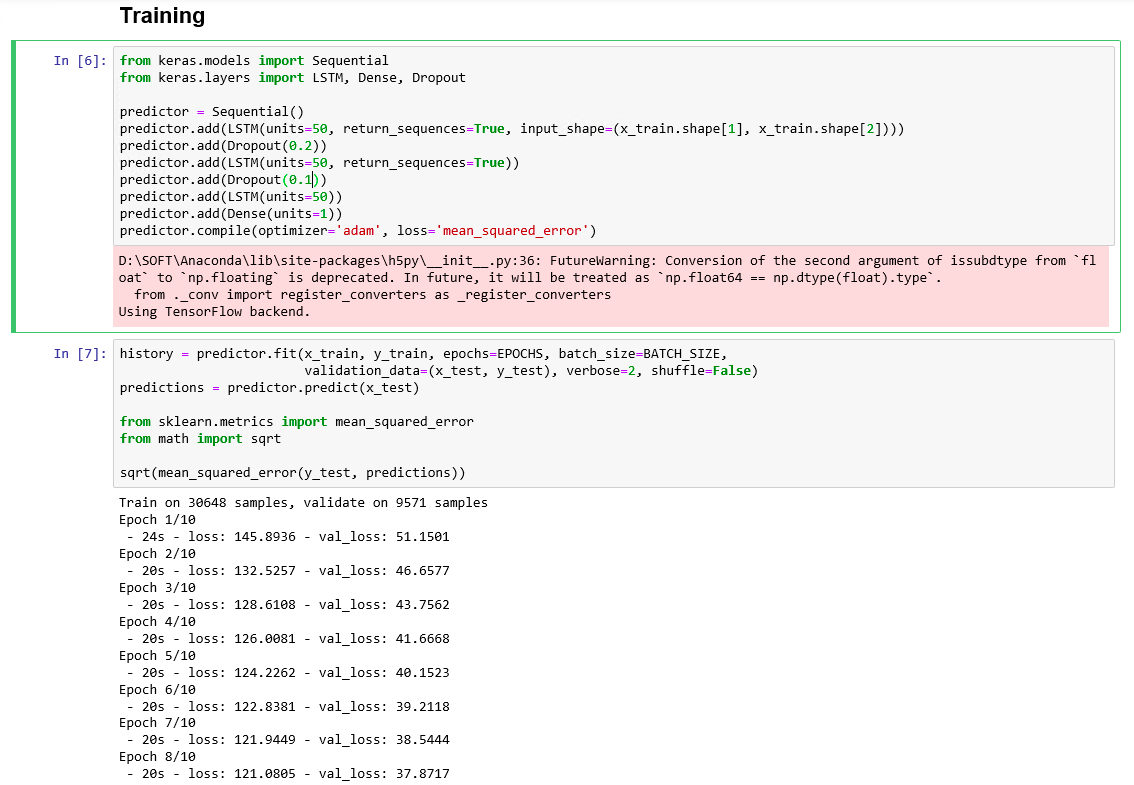
Task: Click 'from keras.layers import LSTM, Dense, Dropout' line
Action: pos(293,77)
